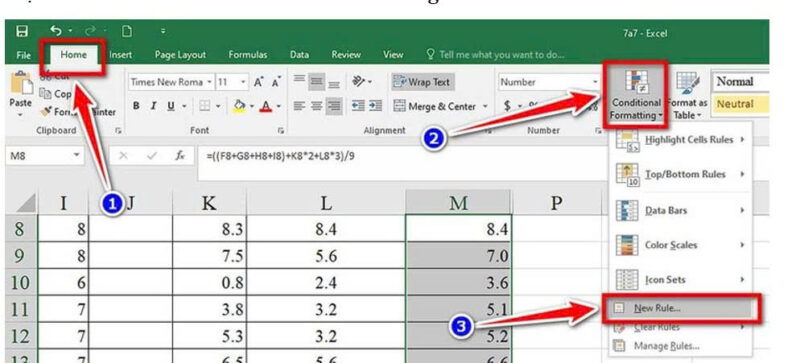Open the Page Layout tab
Viewport: 800px width, 363px height.
[x=180, y=55]
